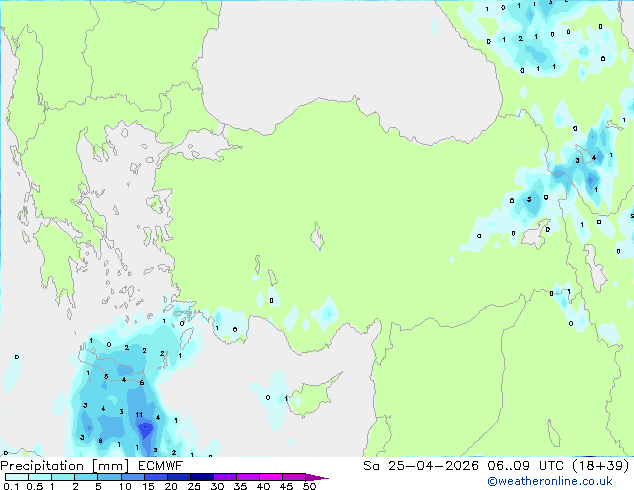
Task: Click the legend scale label '50'
Action: (309, 486)
